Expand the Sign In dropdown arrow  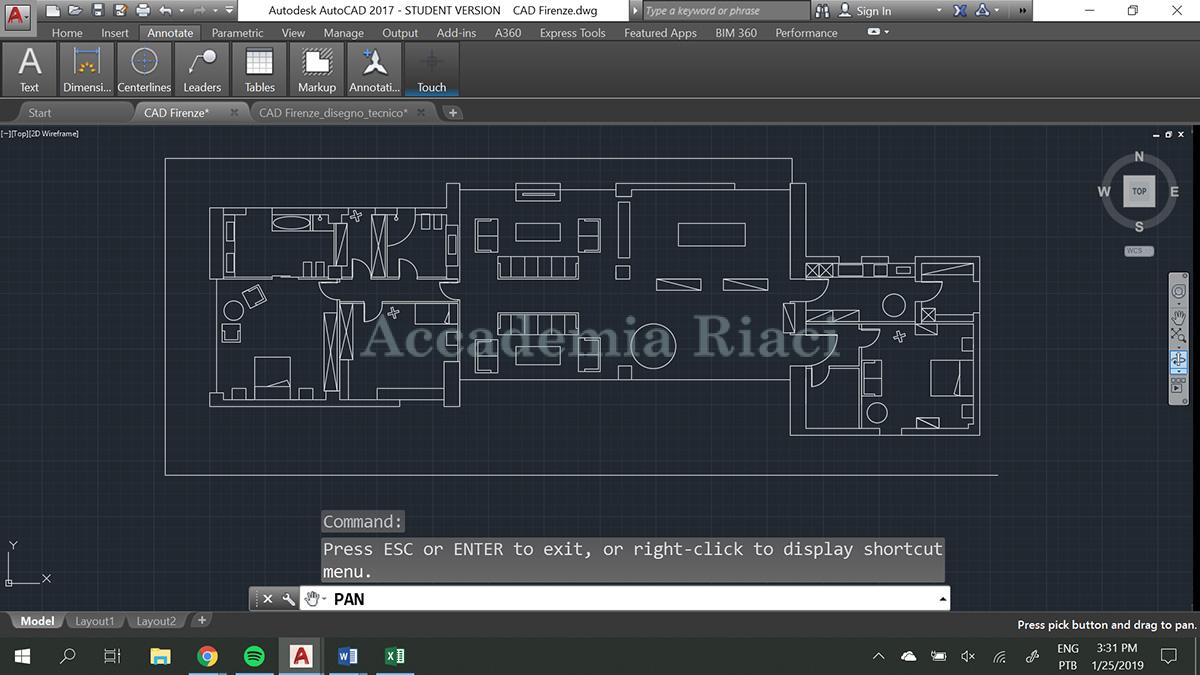click(x=939, y=11)
